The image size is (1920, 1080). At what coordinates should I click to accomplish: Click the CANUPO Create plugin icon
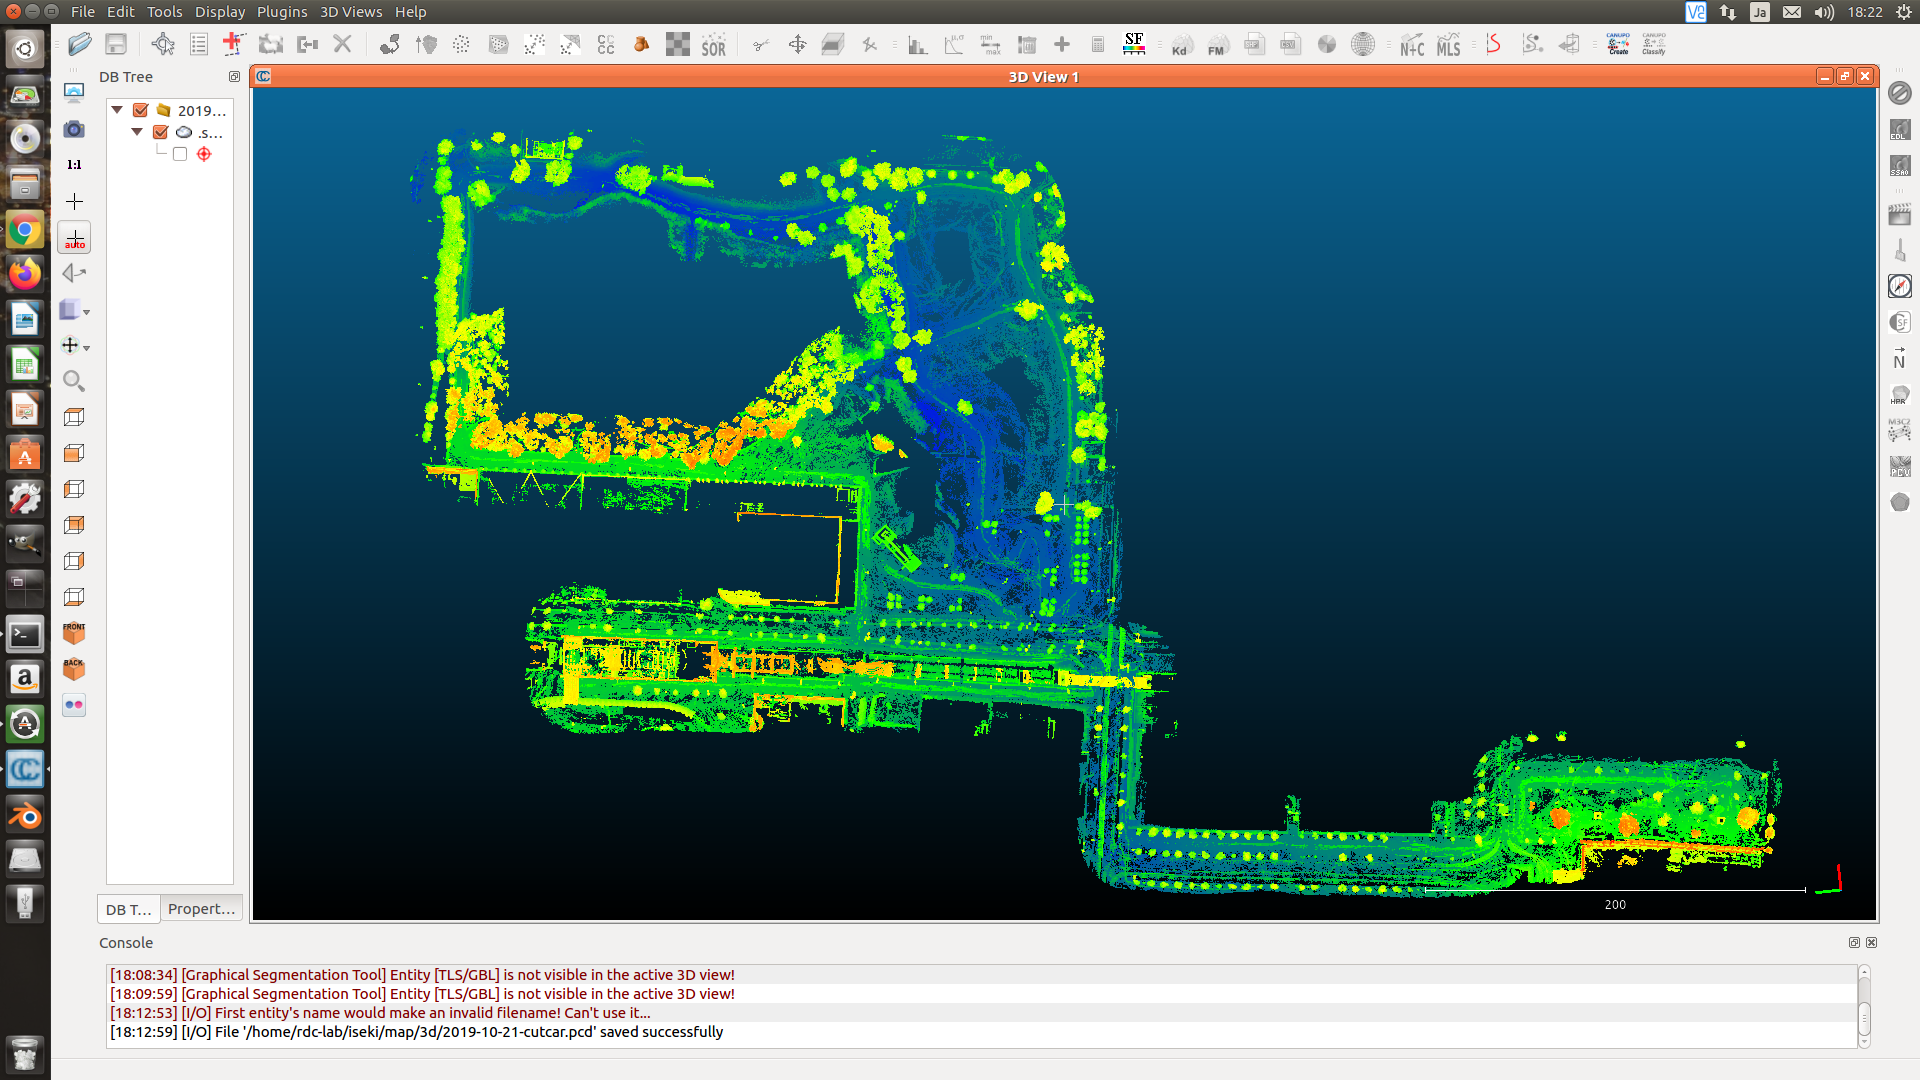(1617, 44)
